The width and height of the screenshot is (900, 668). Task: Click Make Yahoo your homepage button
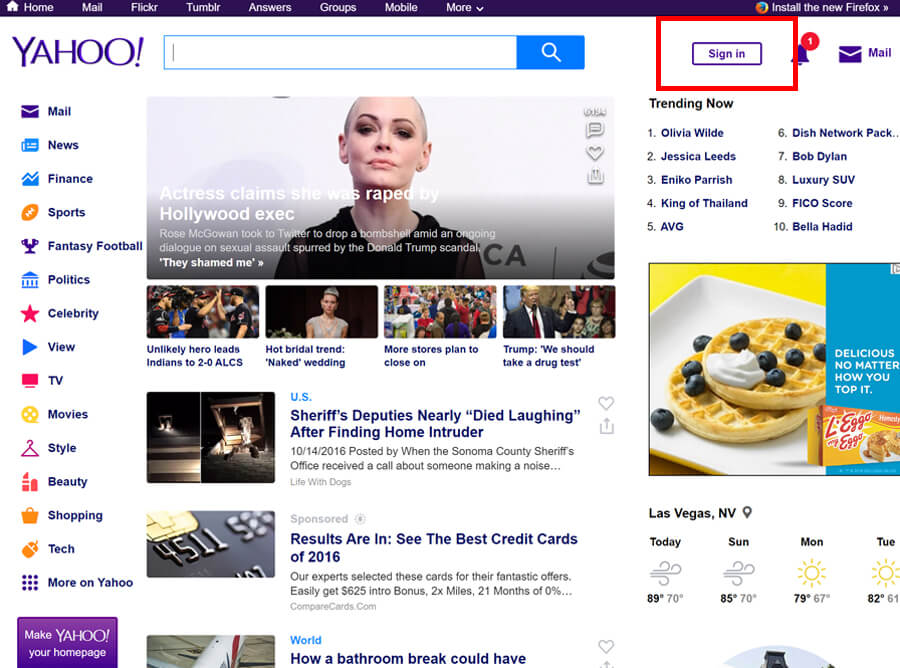pos(67,643)
